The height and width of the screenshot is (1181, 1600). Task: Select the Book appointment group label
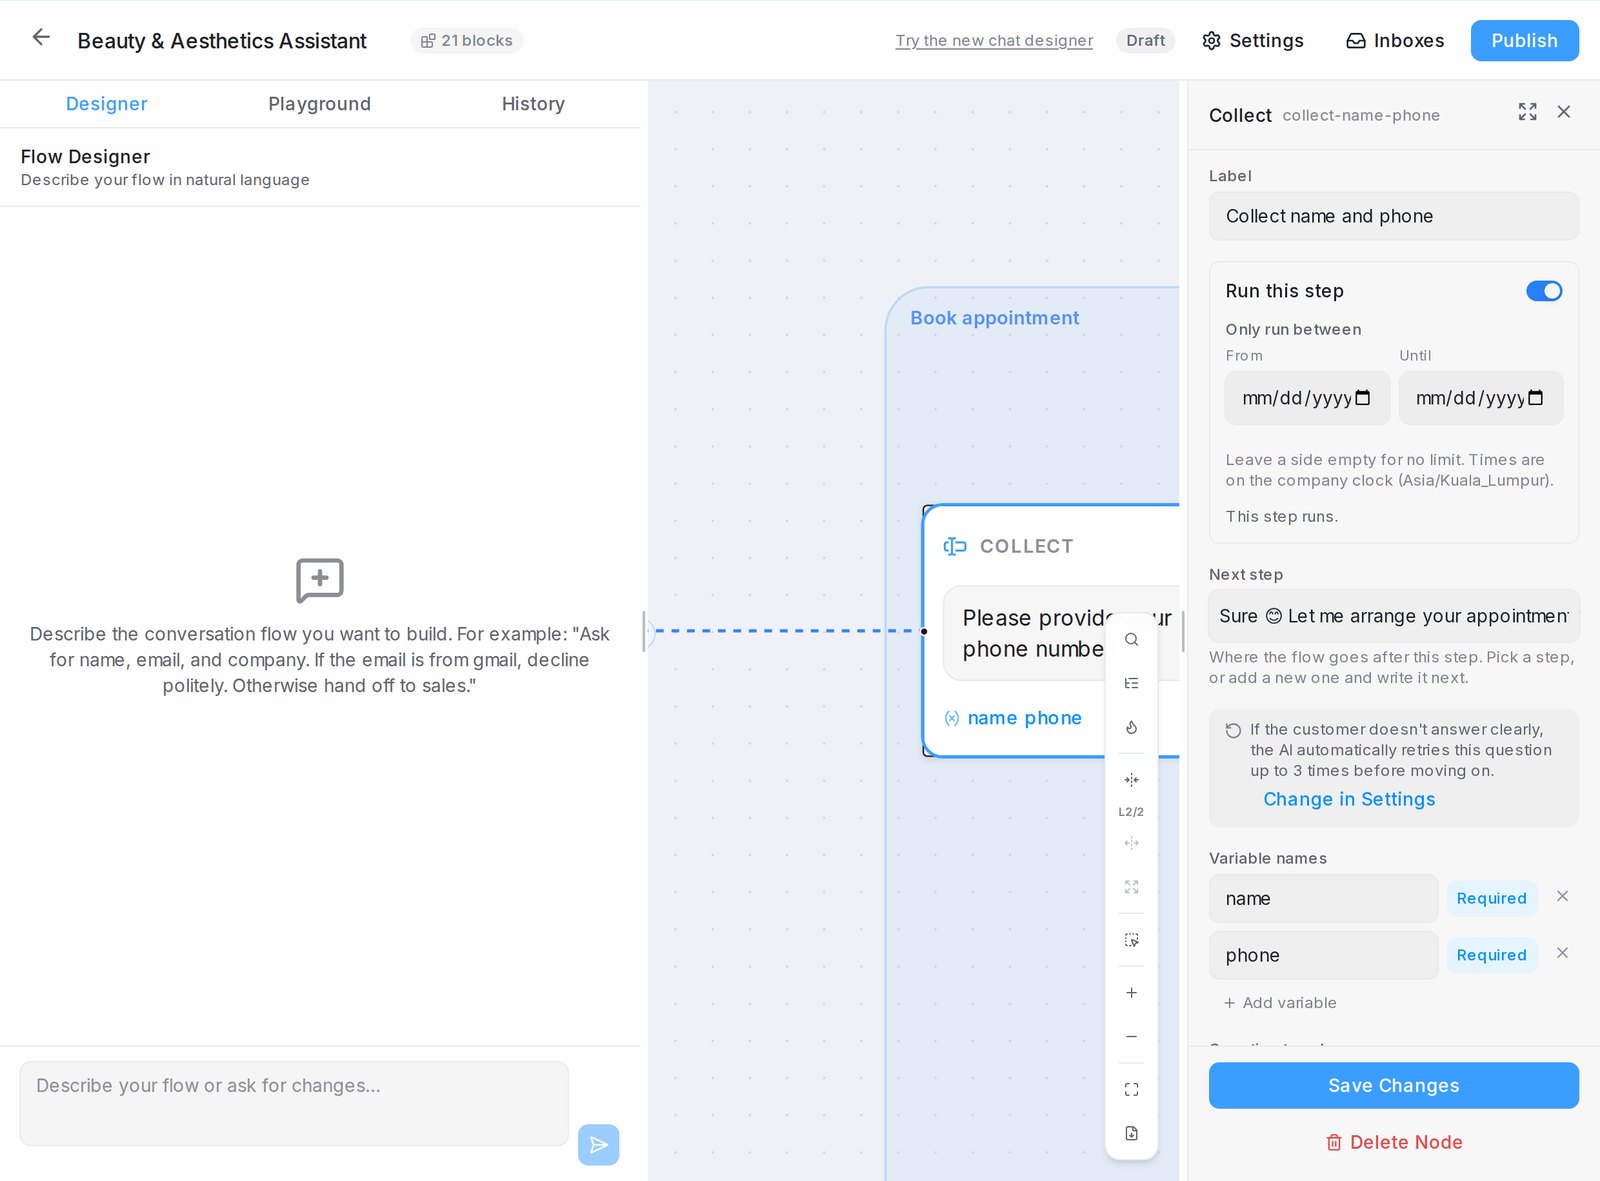click(x=994, y=318)
